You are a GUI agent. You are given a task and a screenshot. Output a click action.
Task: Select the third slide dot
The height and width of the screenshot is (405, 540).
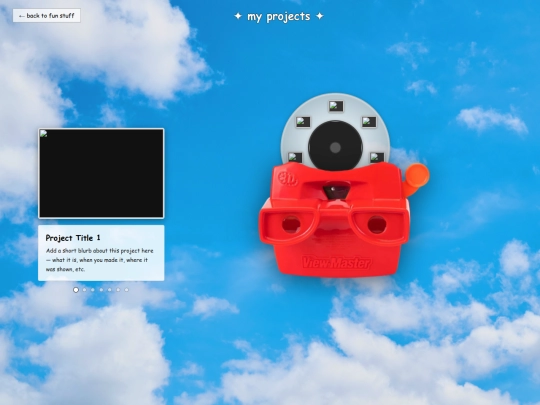93,290
